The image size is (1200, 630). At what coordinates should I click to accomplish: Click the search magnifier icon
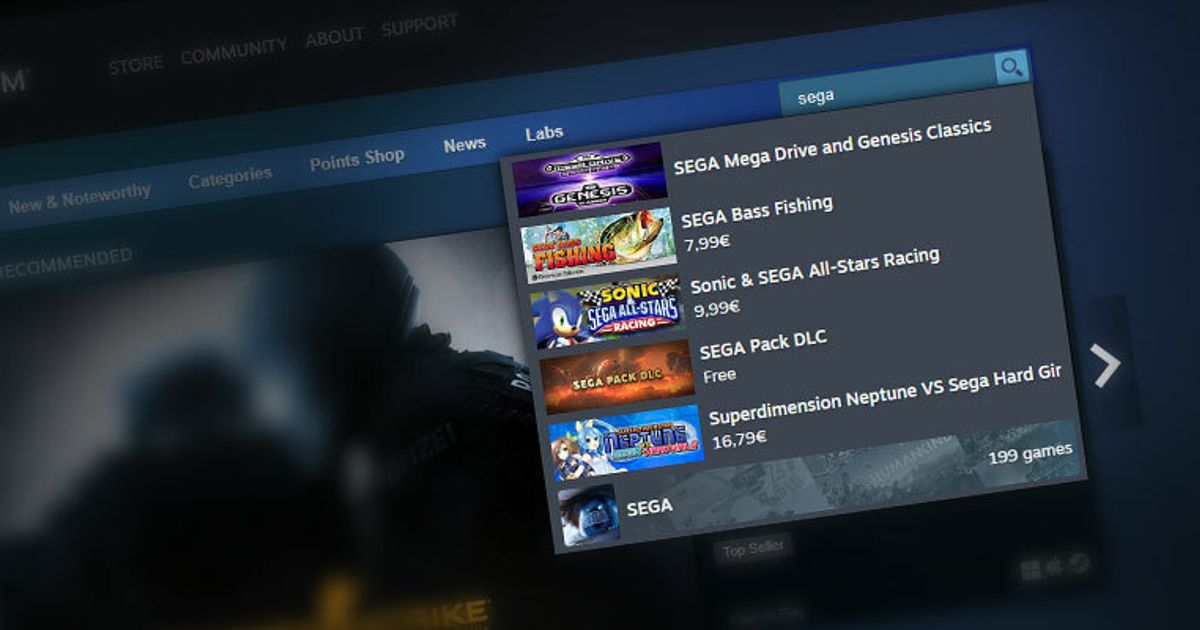click(1012, 67)
